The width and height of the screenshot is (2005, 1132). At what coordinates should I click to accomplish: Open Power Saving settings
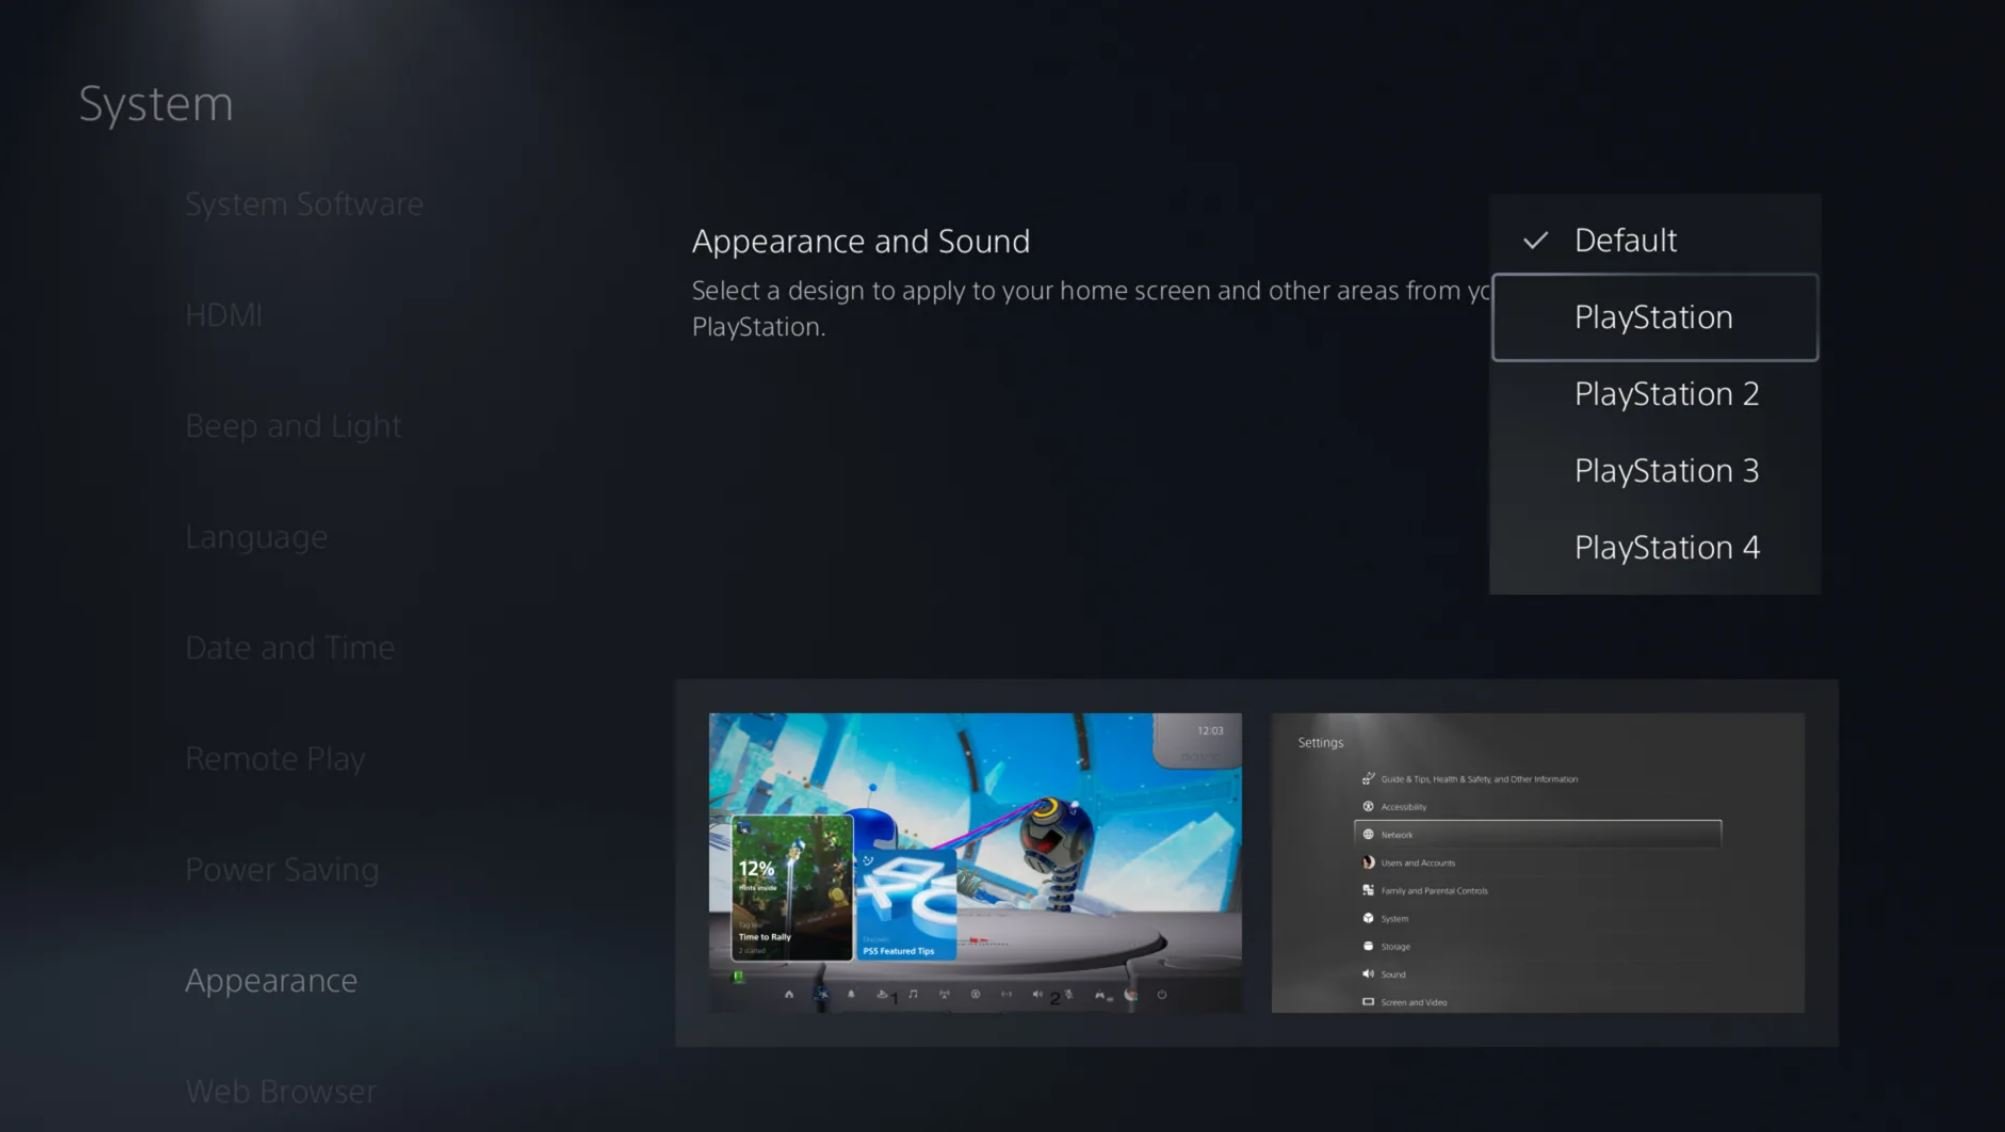pyautogui.click(x=282, y=869)
